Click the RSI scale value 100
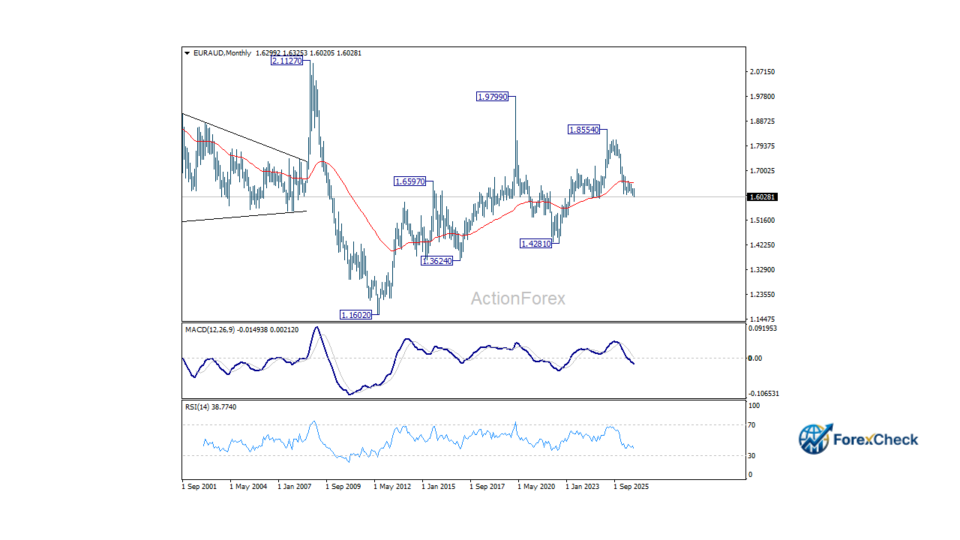This screenshot has height=540, width=960. 754,406
